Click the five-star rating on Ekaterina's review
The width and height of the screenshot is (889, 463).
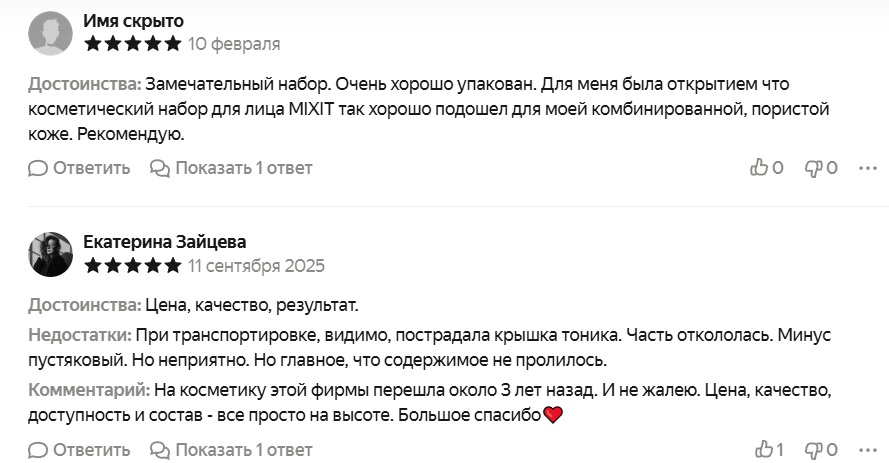[133, 266]
